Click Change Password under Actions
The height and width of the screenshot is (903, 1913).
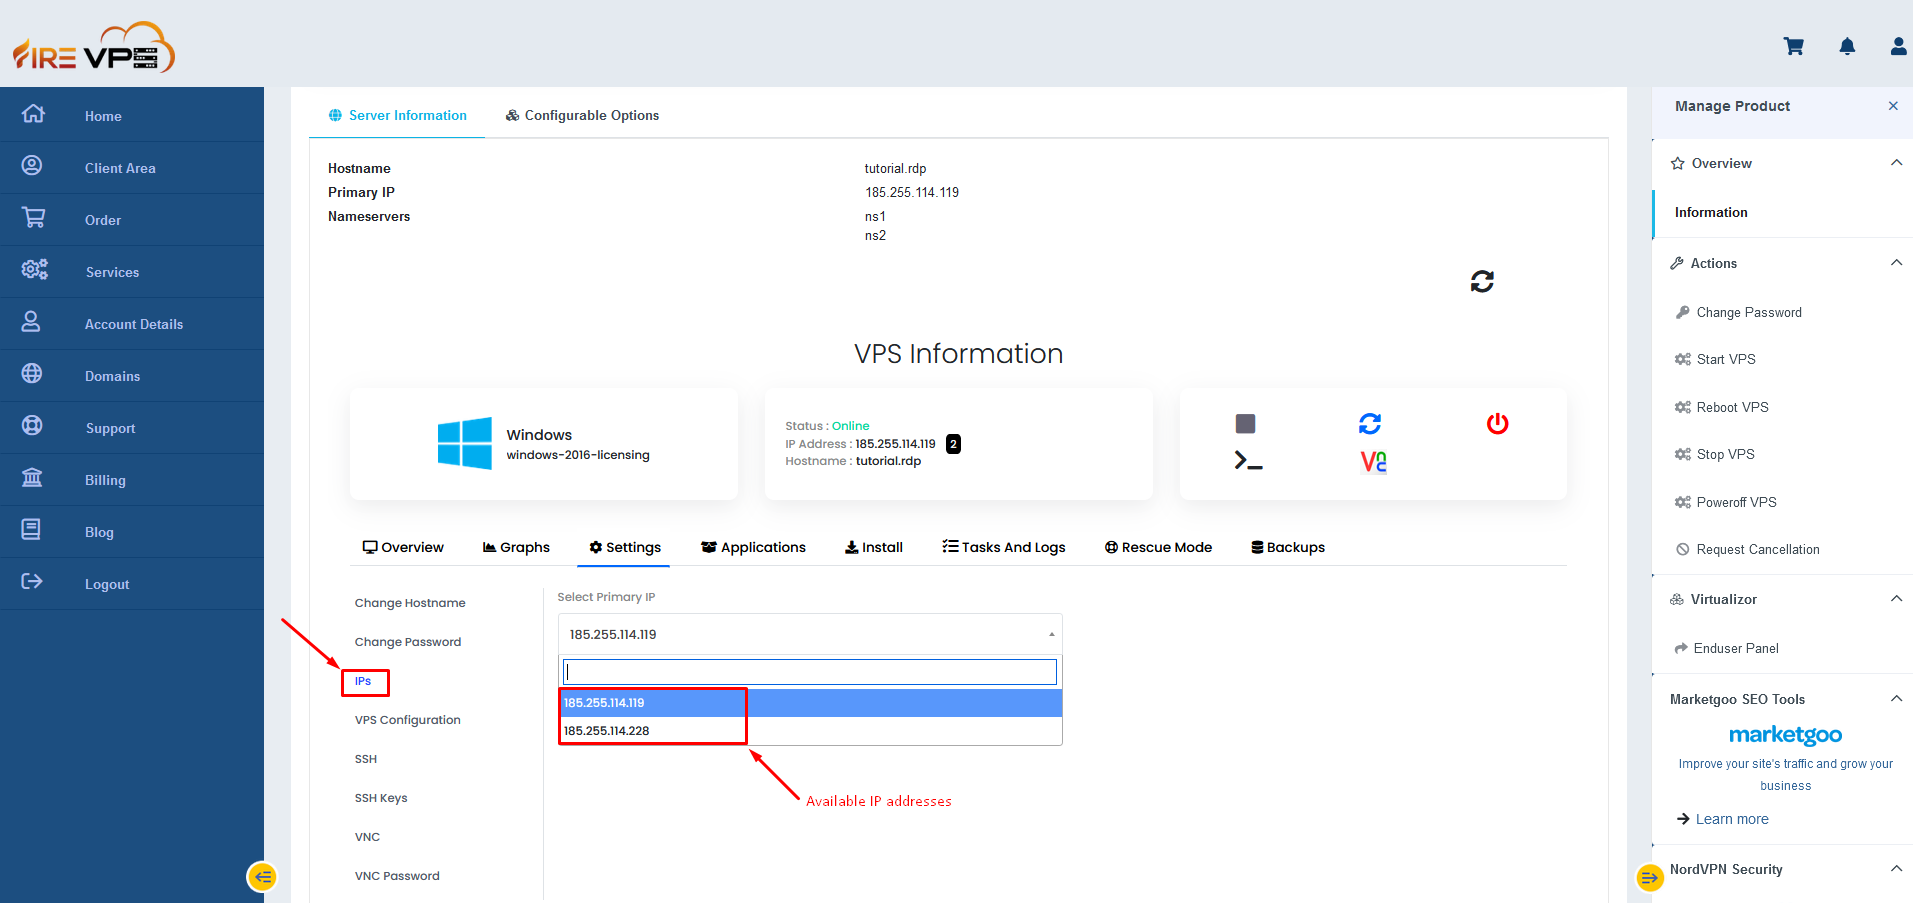[x=1739, y=312]
